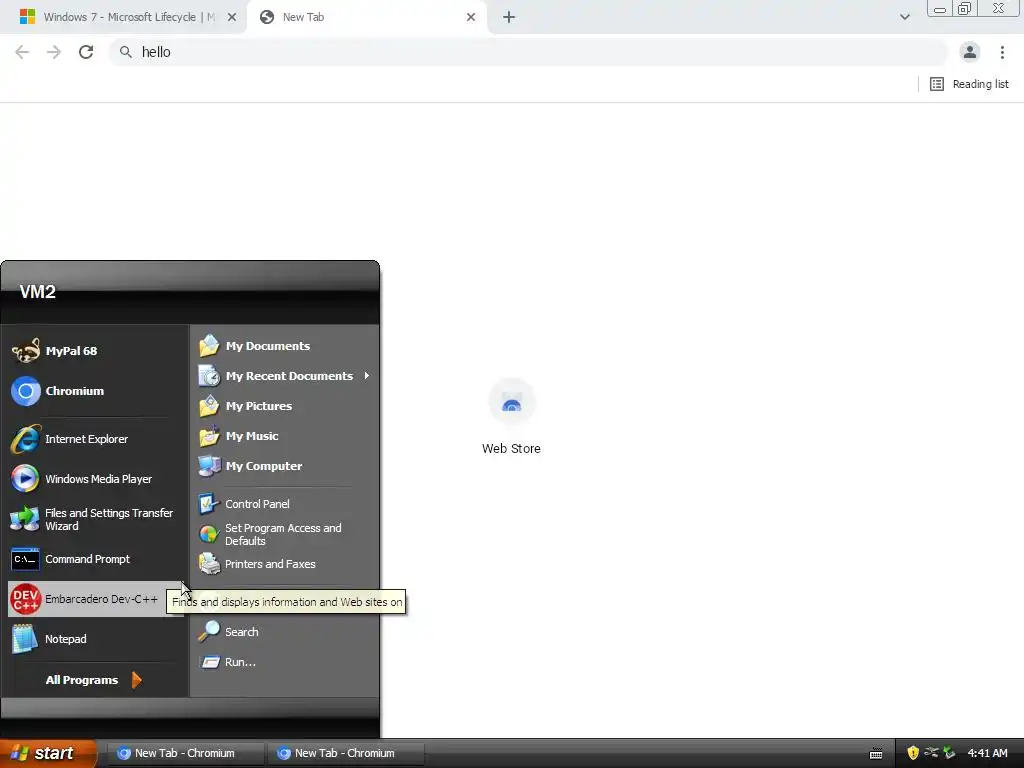1024x768 pixels.
Task: Open My Pictures folder
Action: 284,406
